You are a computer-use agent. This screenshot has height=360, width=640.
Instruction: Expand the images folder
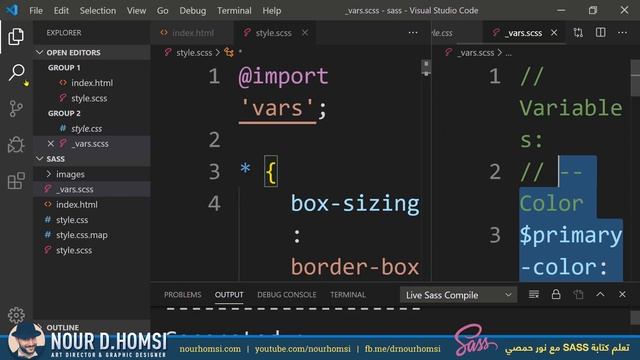coord(92,174)
